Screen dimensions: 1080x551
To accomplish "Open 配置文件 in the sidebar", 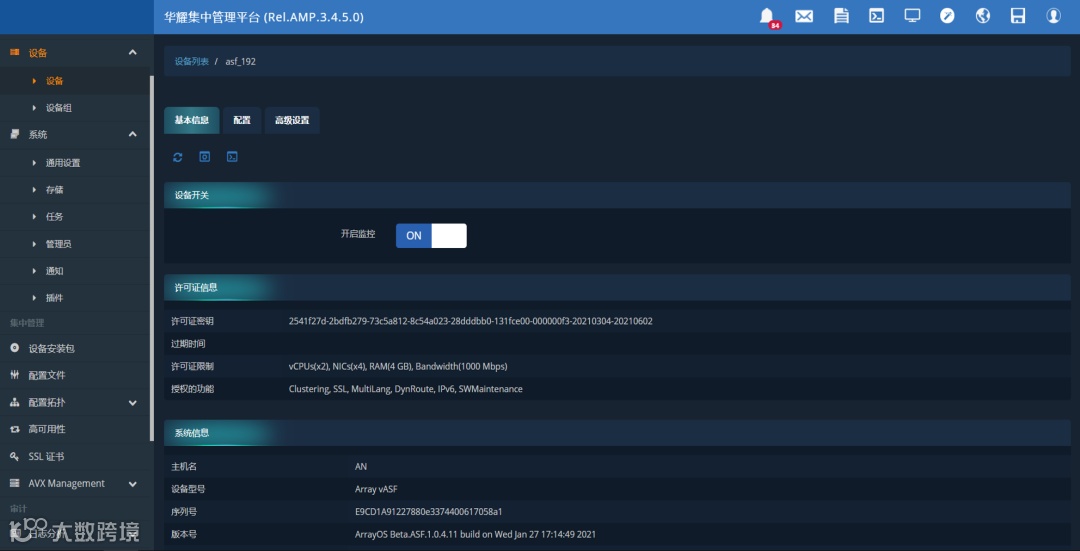I will (47, 375).
